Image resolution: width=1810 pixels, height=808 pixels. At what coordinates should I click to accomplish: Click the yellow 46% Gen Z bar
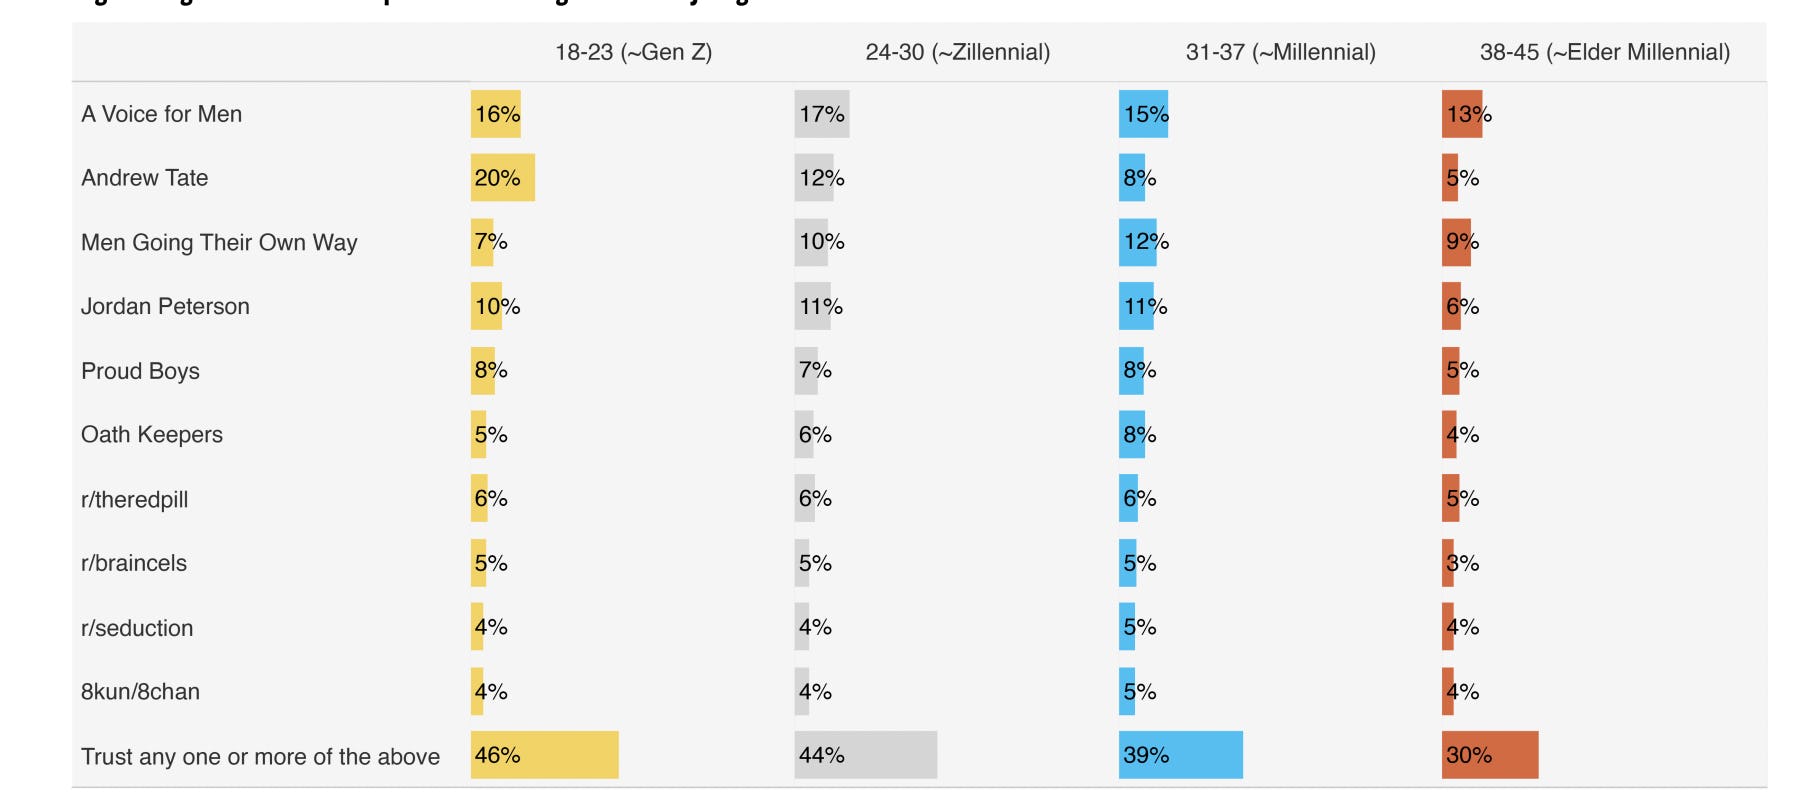545,755
